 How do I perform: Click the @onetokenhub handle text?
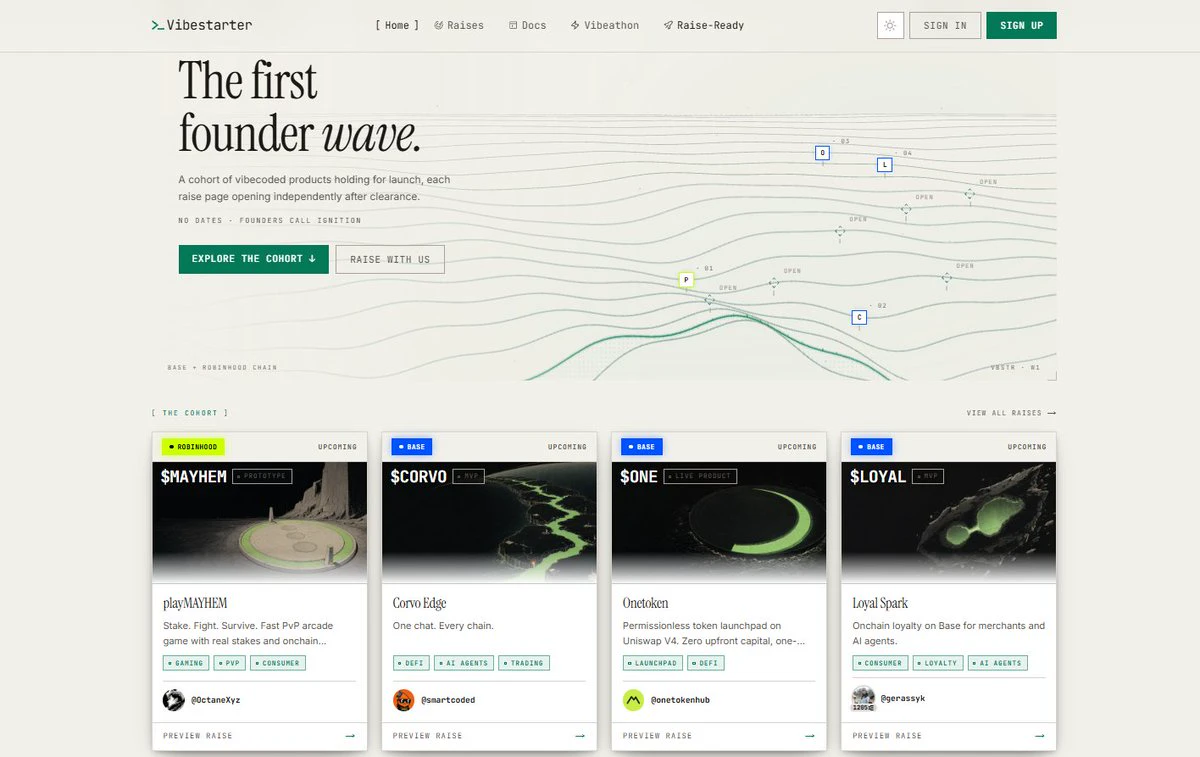coord(681,700)
